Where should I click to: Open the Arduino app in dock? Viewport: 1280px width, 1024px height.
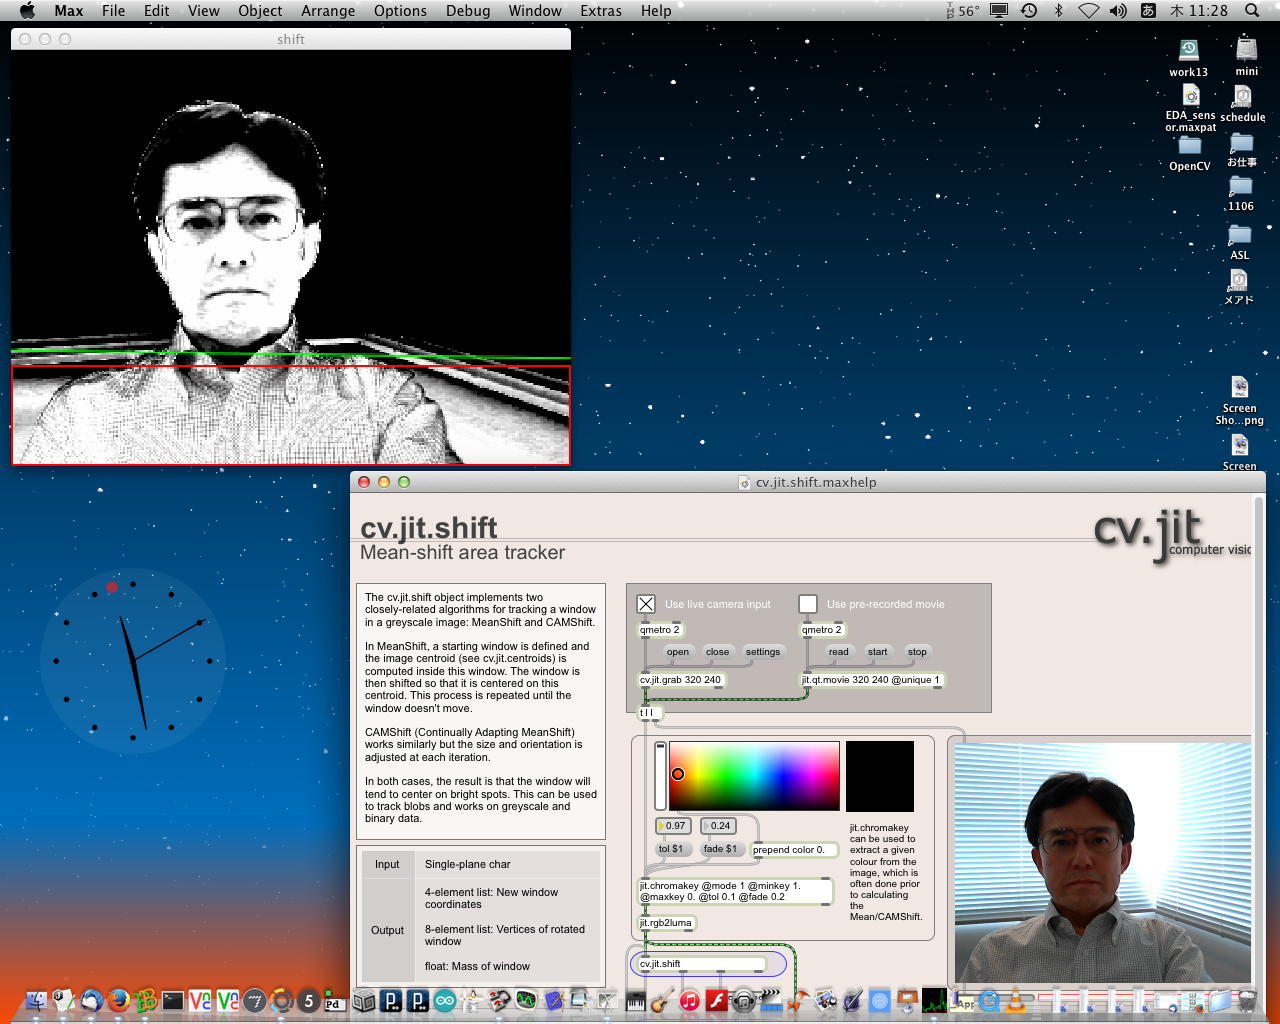click(x=445, y=1000)
